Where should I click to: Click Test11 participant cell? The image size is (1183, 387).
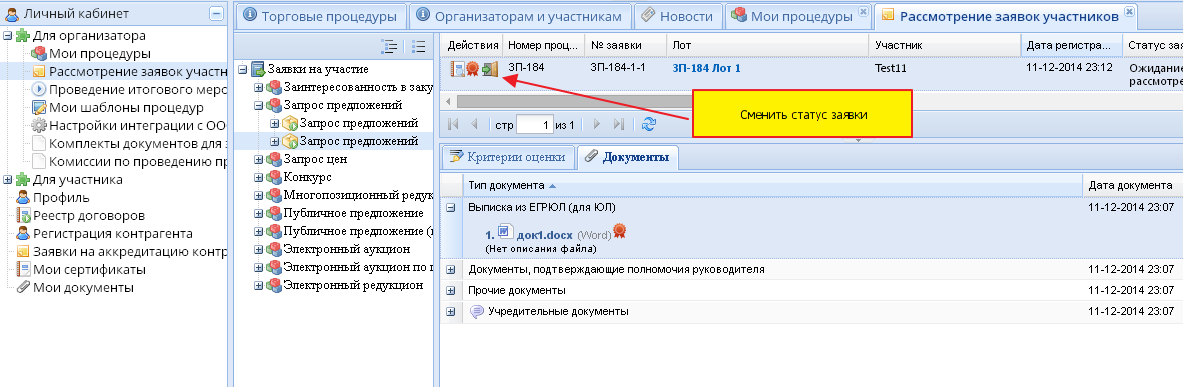click(890, 68)
